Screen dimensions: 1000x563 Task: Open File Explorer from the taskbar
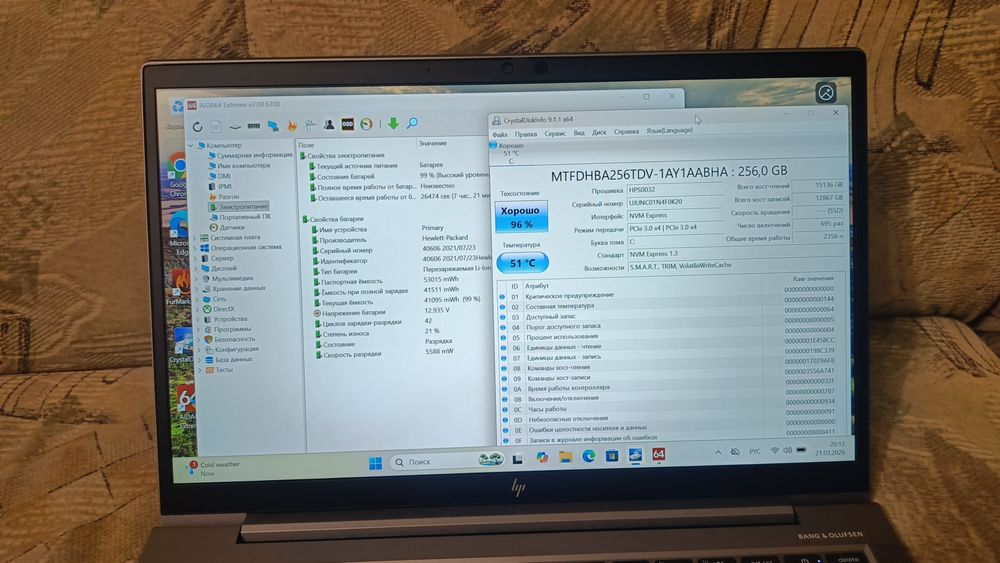pyautogui.click(x=565, y=457)
